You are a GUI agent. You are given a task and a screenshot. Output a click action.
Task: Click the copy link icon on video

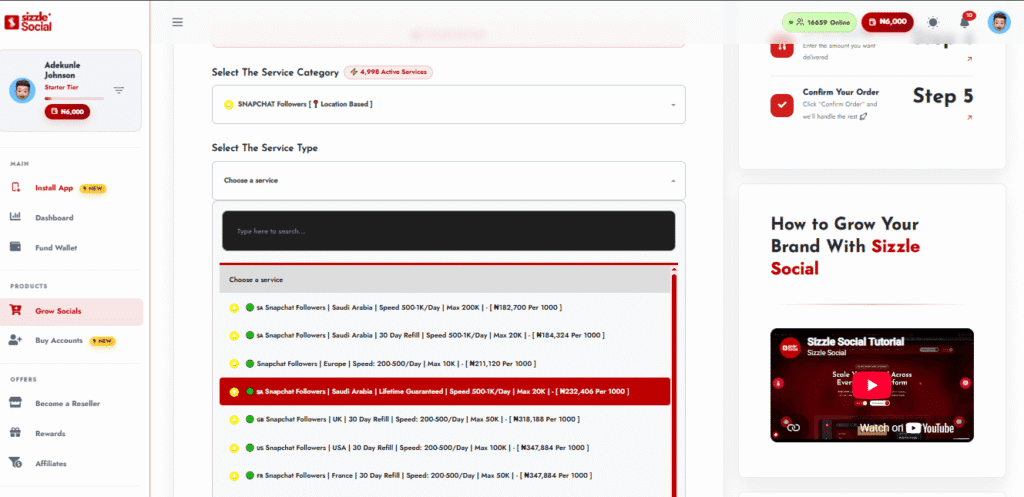click(793, 428)
